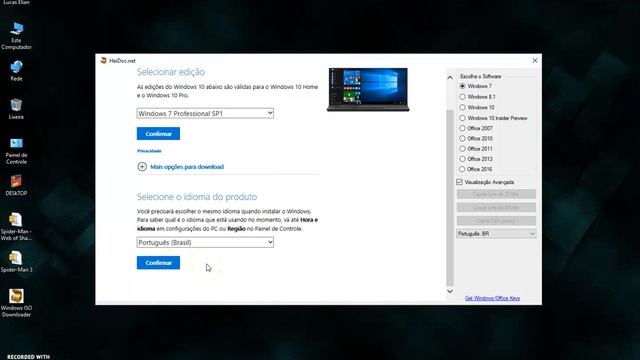The image size is (640, 360).
Task: Select the Office 2016 radio button
Action: point(462,169)
